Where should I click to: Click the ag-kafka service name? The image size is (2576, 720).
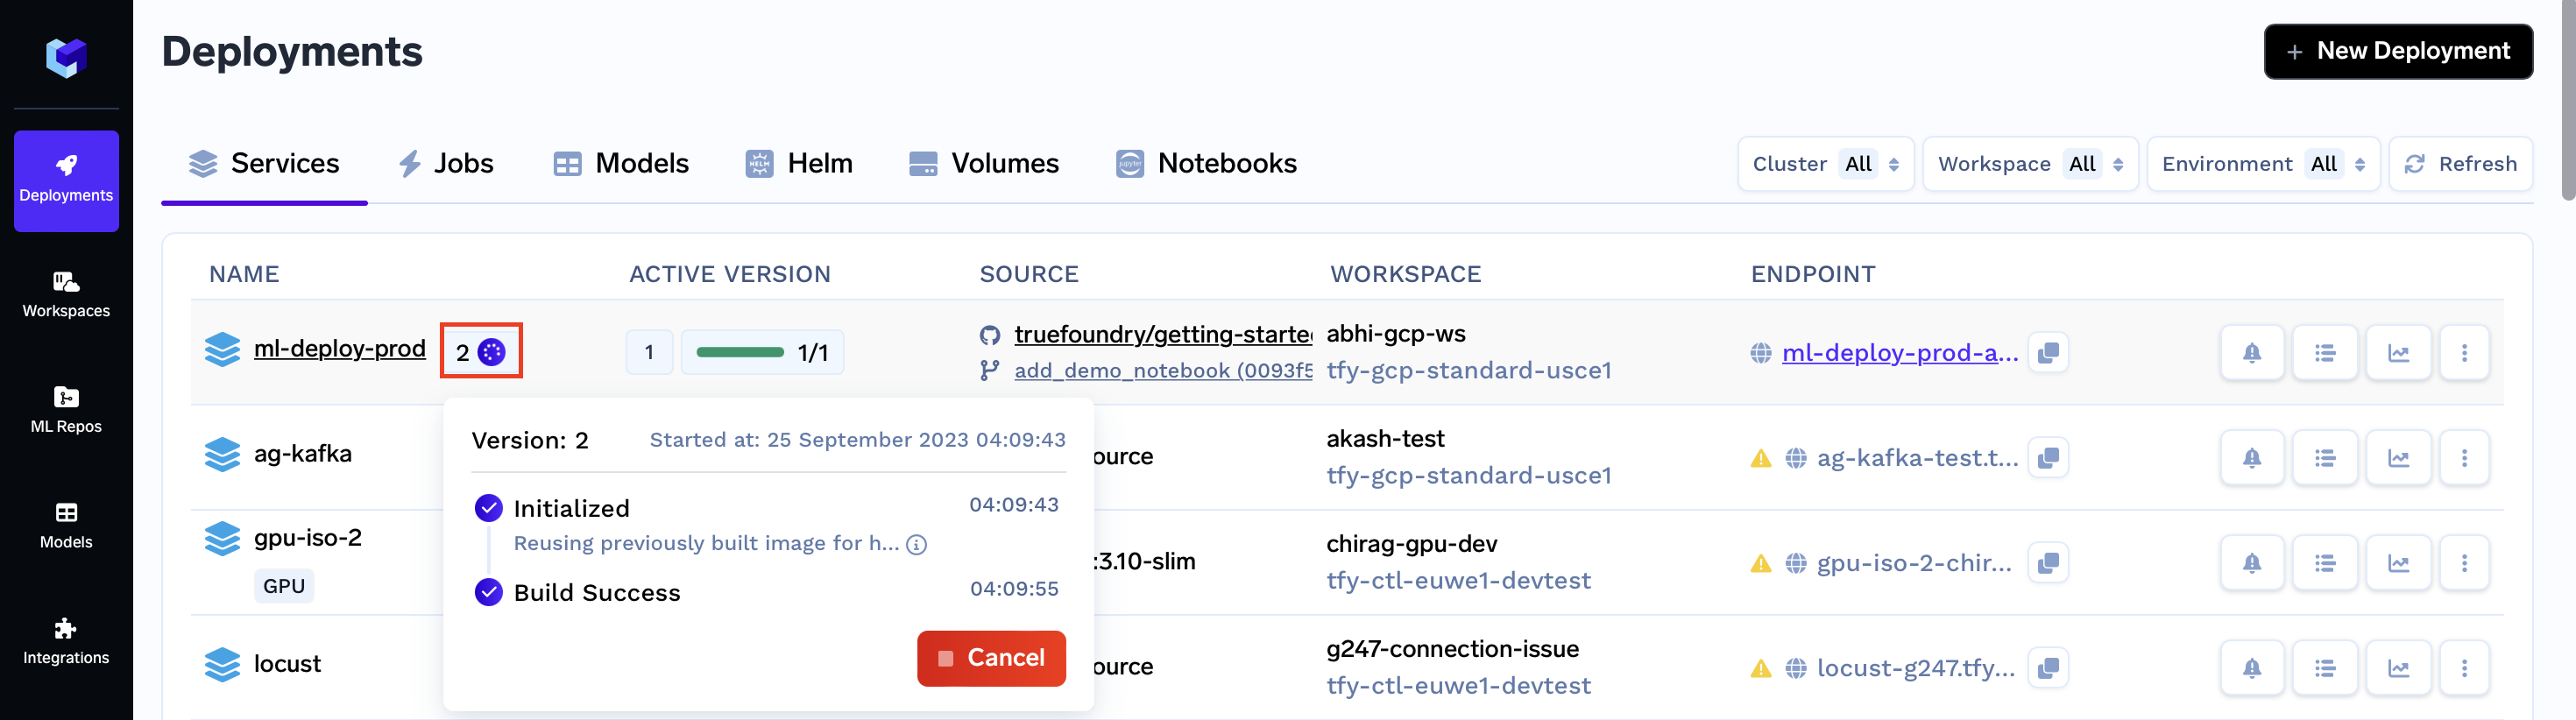coord(303,454)
